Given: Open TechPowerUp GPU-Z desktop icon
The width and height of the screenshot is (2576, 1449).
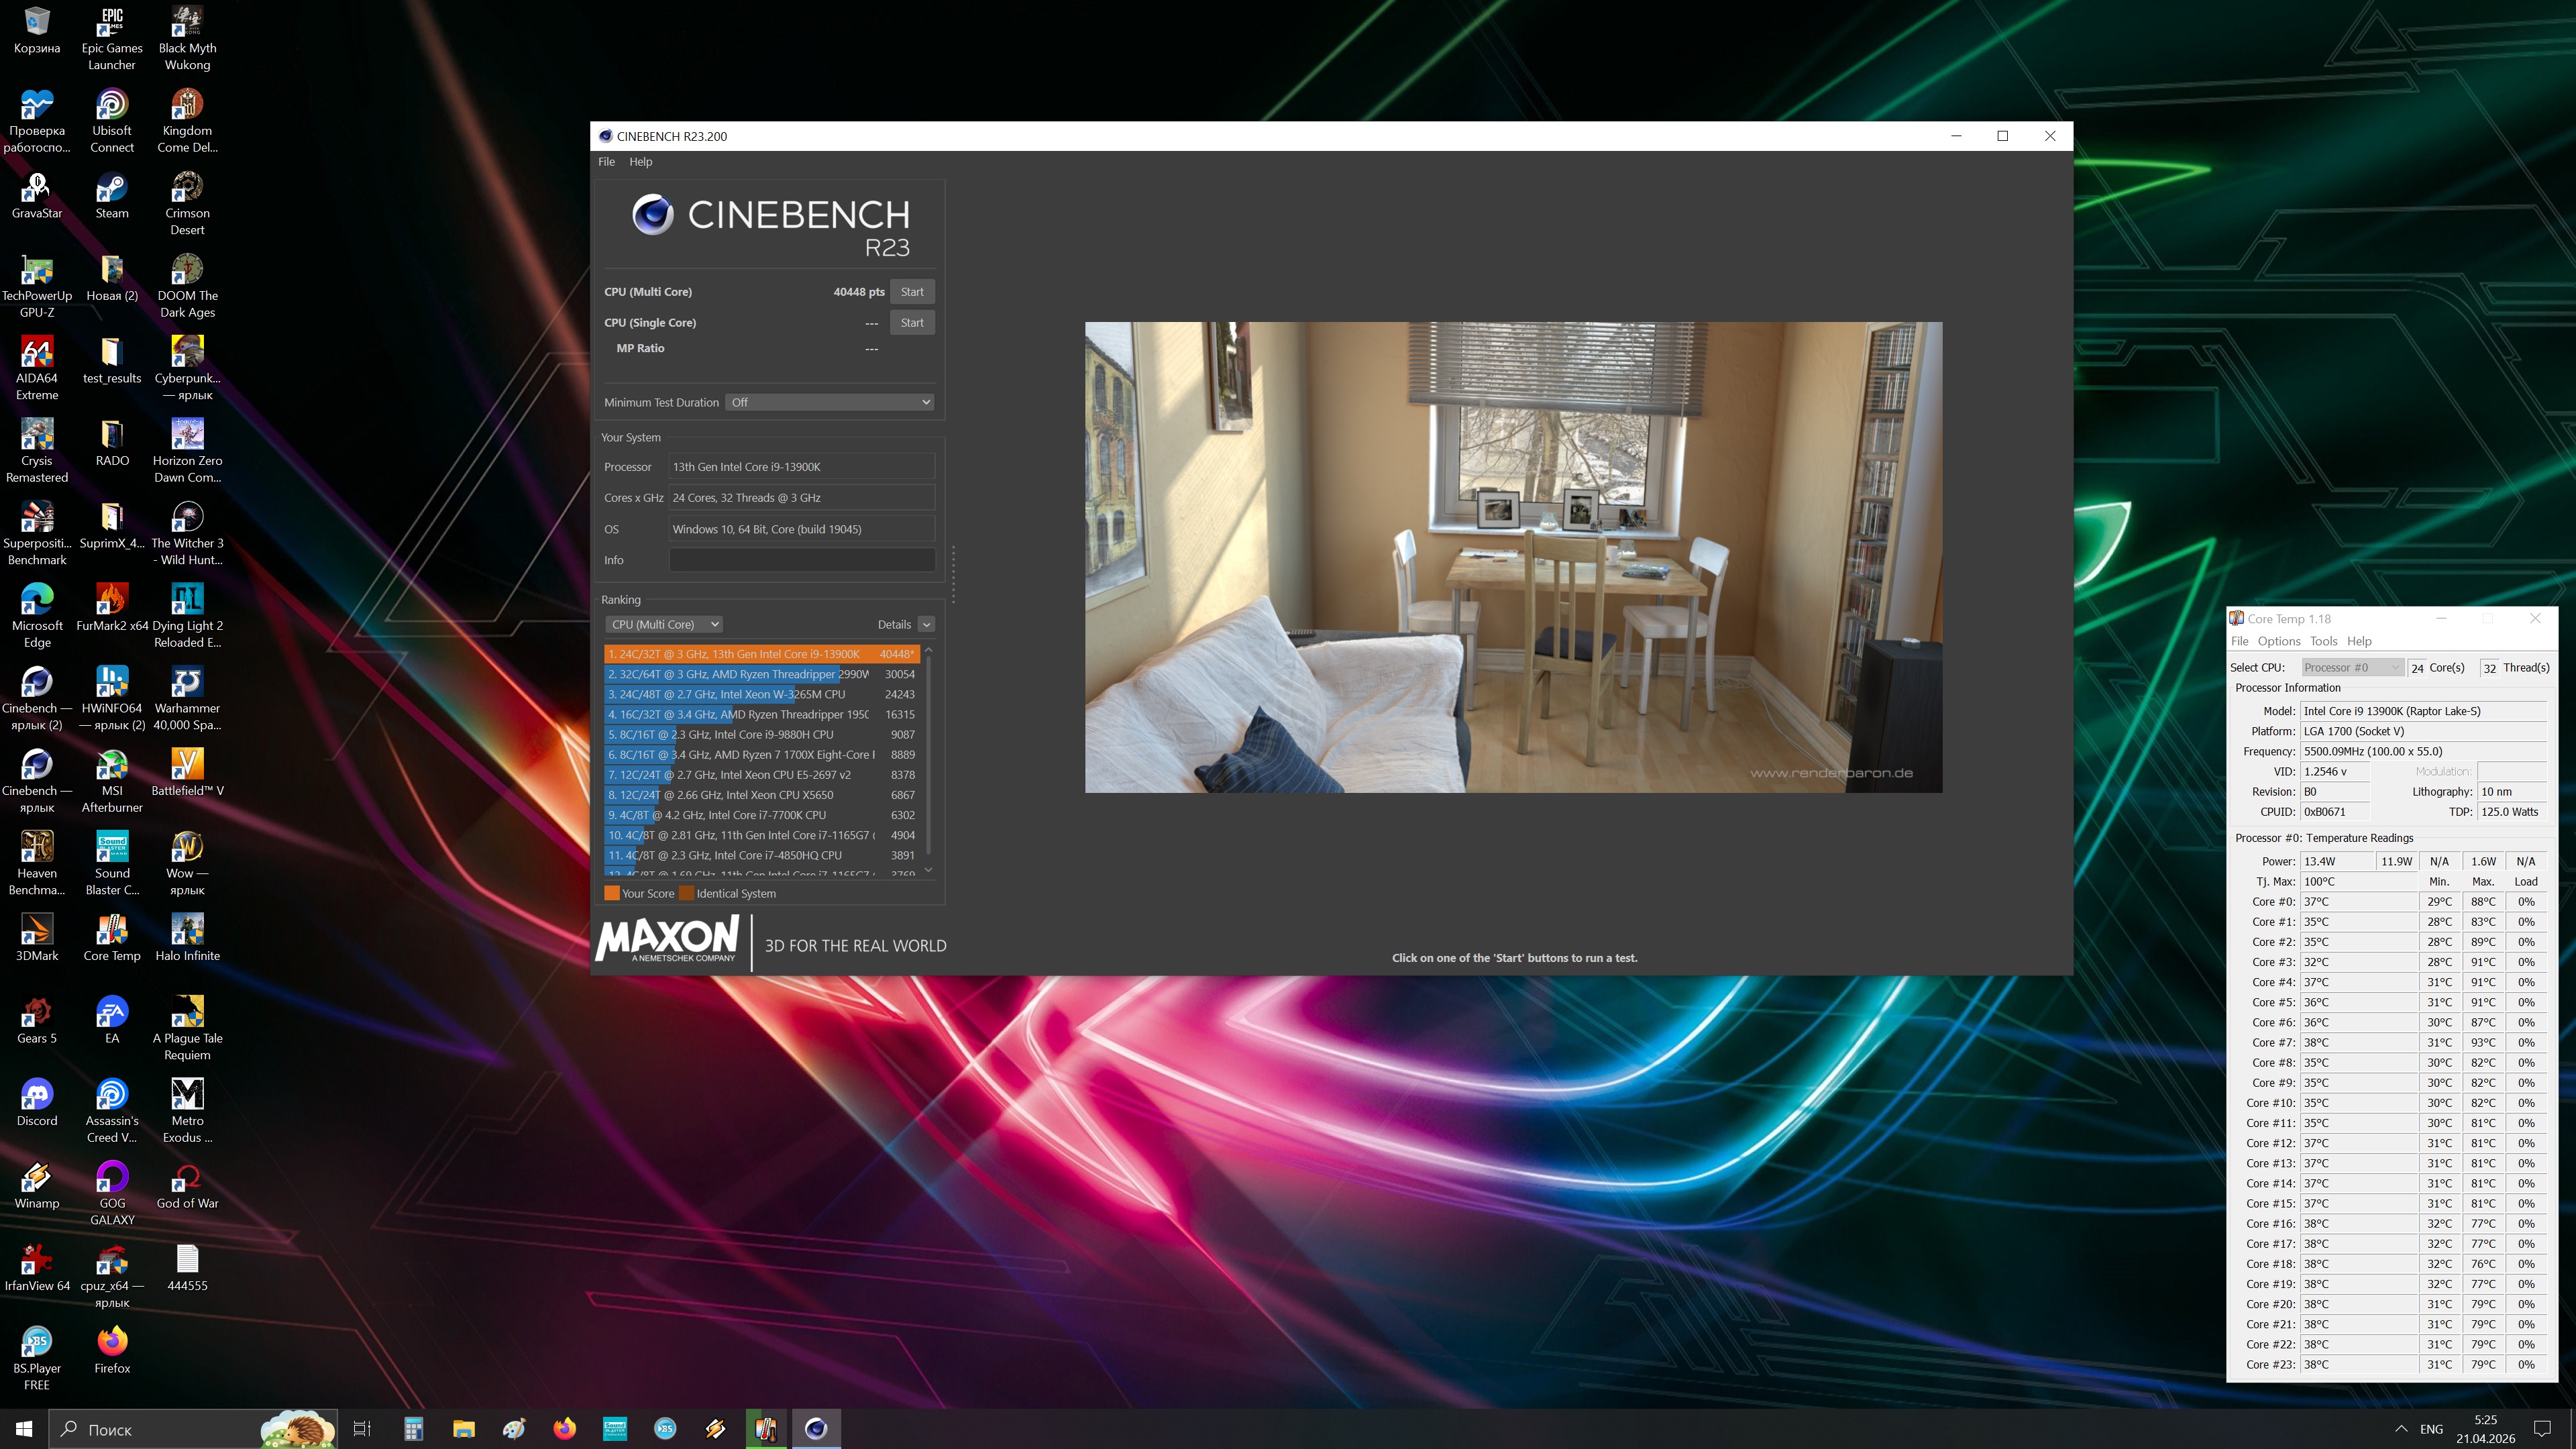Looking at the screenshot, I should pyautogui.click(x=37, y=270).
